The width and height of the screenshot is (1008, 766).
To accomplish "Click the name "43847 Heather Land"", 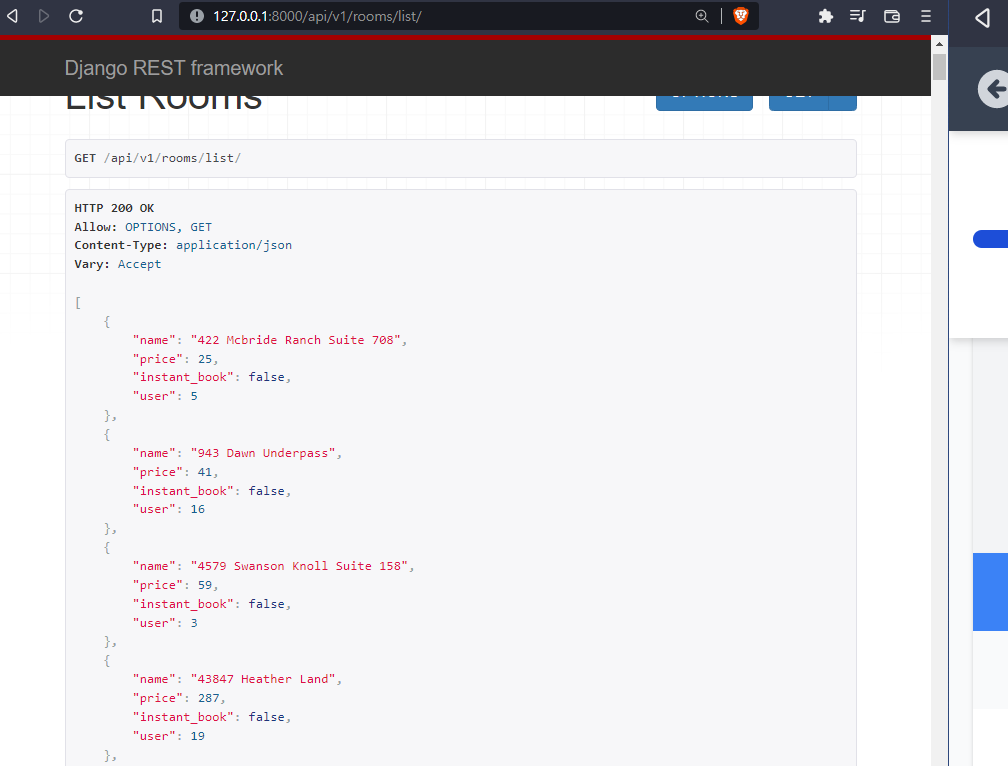I will point(263,679).
